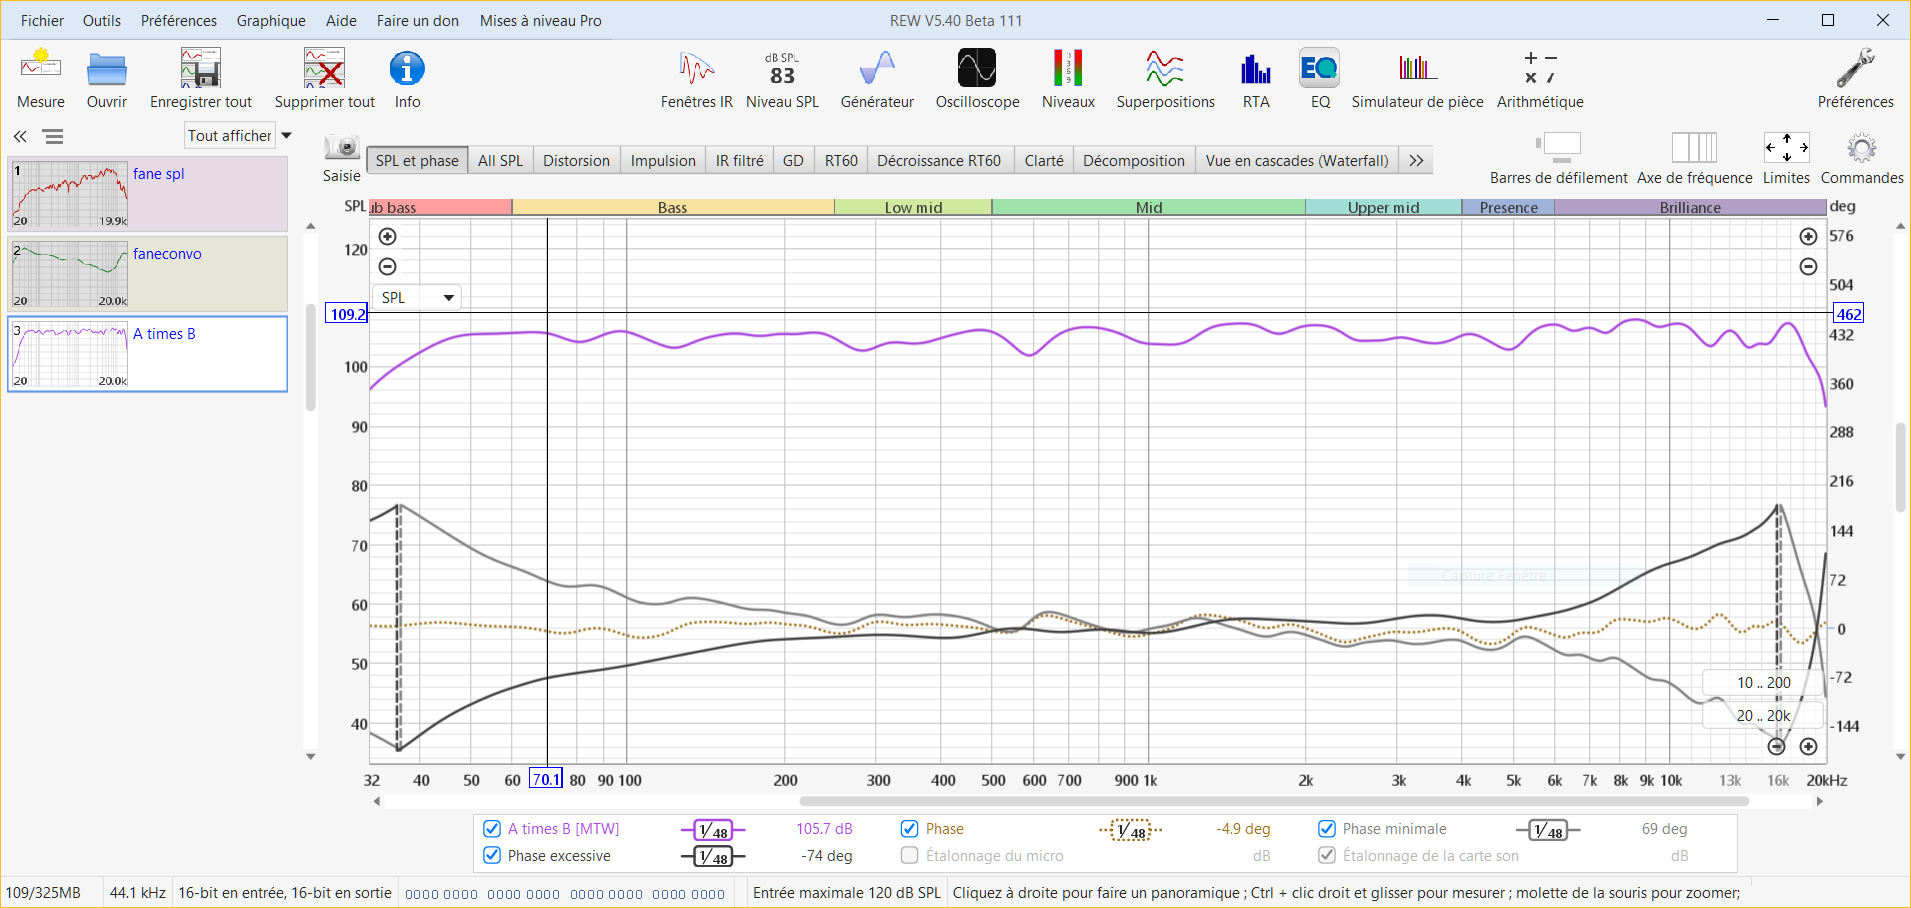Toggle the Phase excessive trace
The width and height of the screenshot is (1911, 908).
pos(492,855)
